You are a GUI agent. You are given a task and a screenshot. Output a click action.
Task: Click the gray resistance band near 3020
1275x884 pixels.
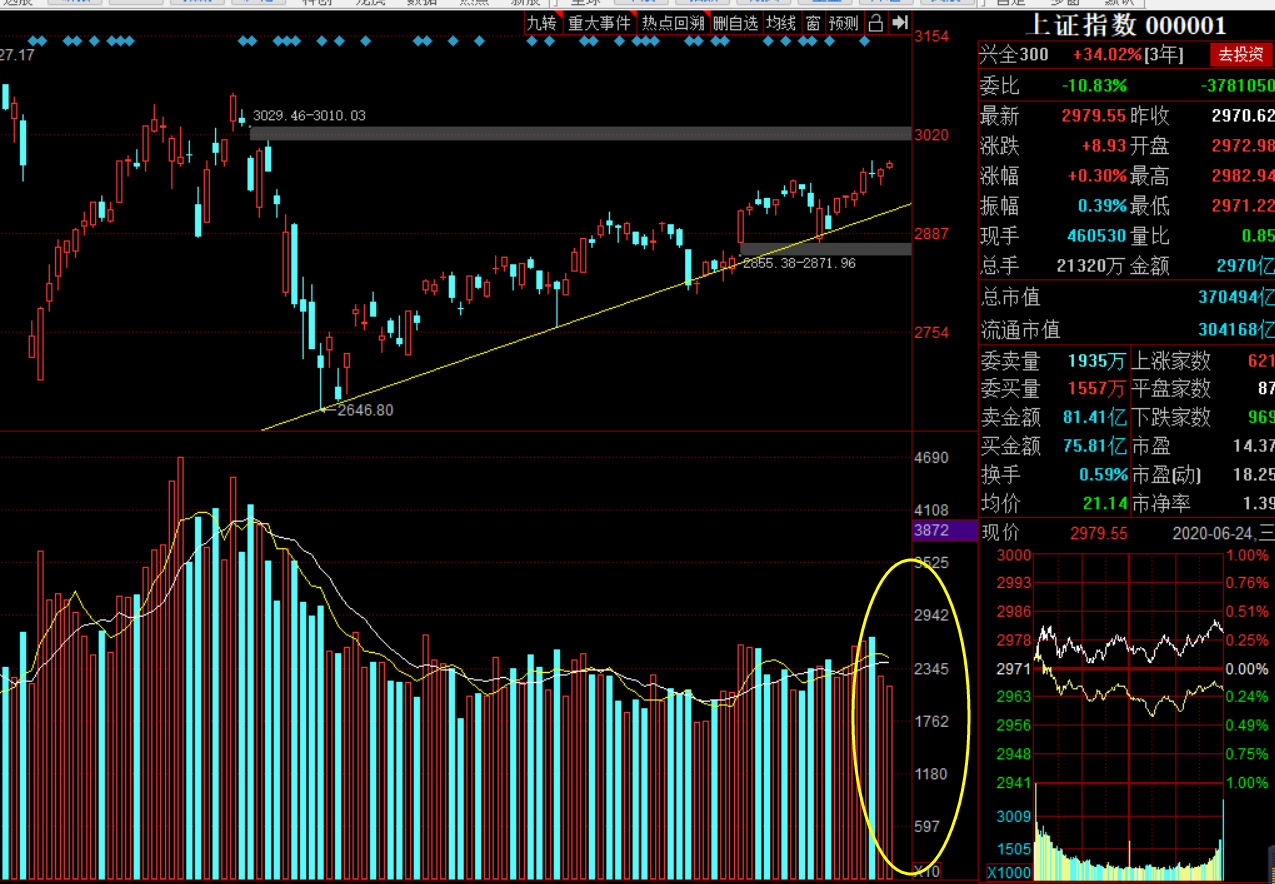tap(580, 133)
